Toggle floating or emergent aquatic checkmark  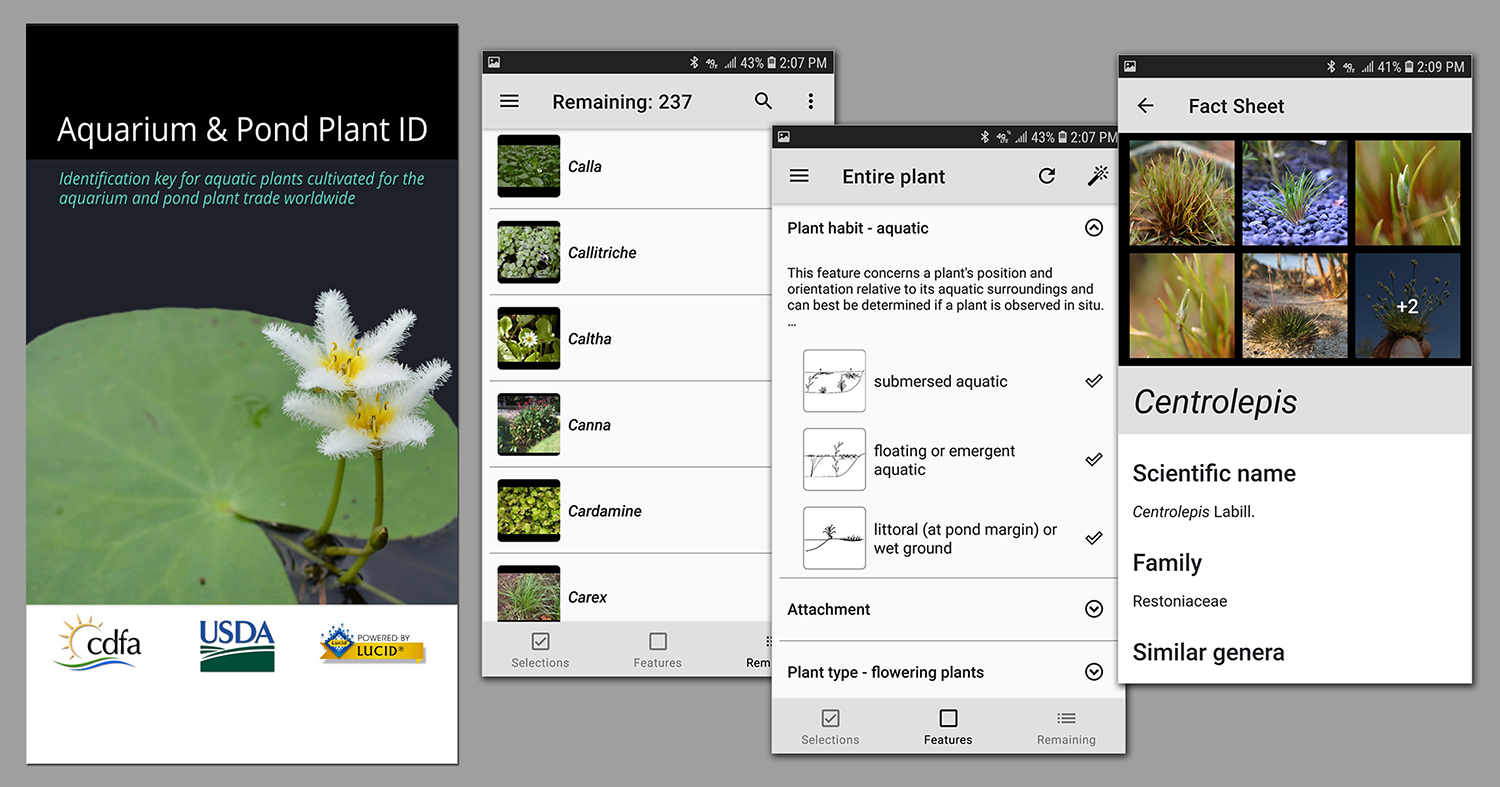pos(1094,460)
